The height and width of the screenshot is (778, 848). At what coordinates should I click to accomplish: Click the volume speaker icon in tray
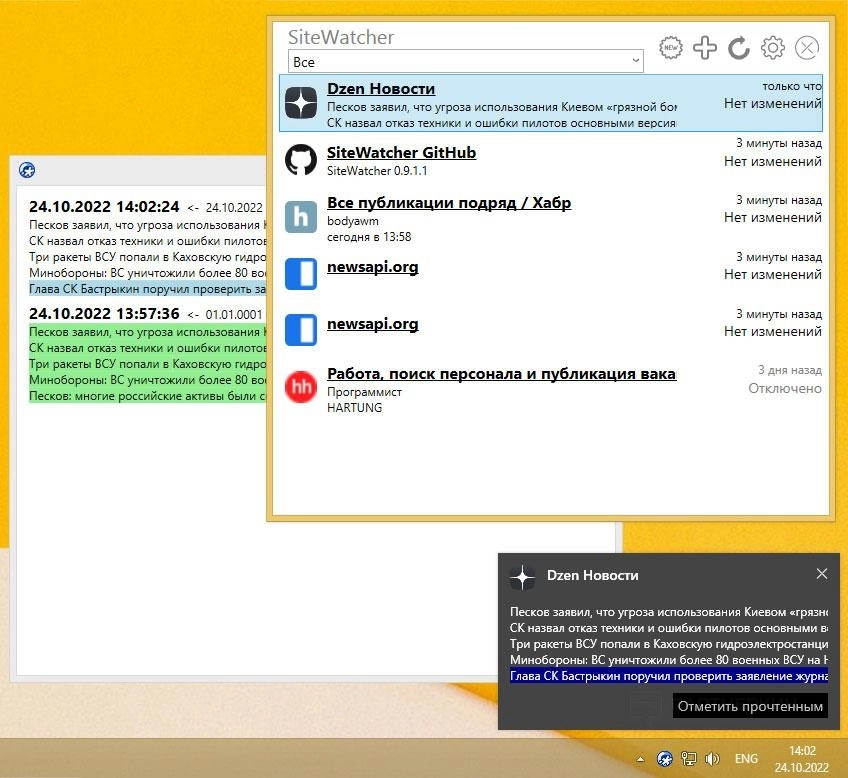coord(714,758)
